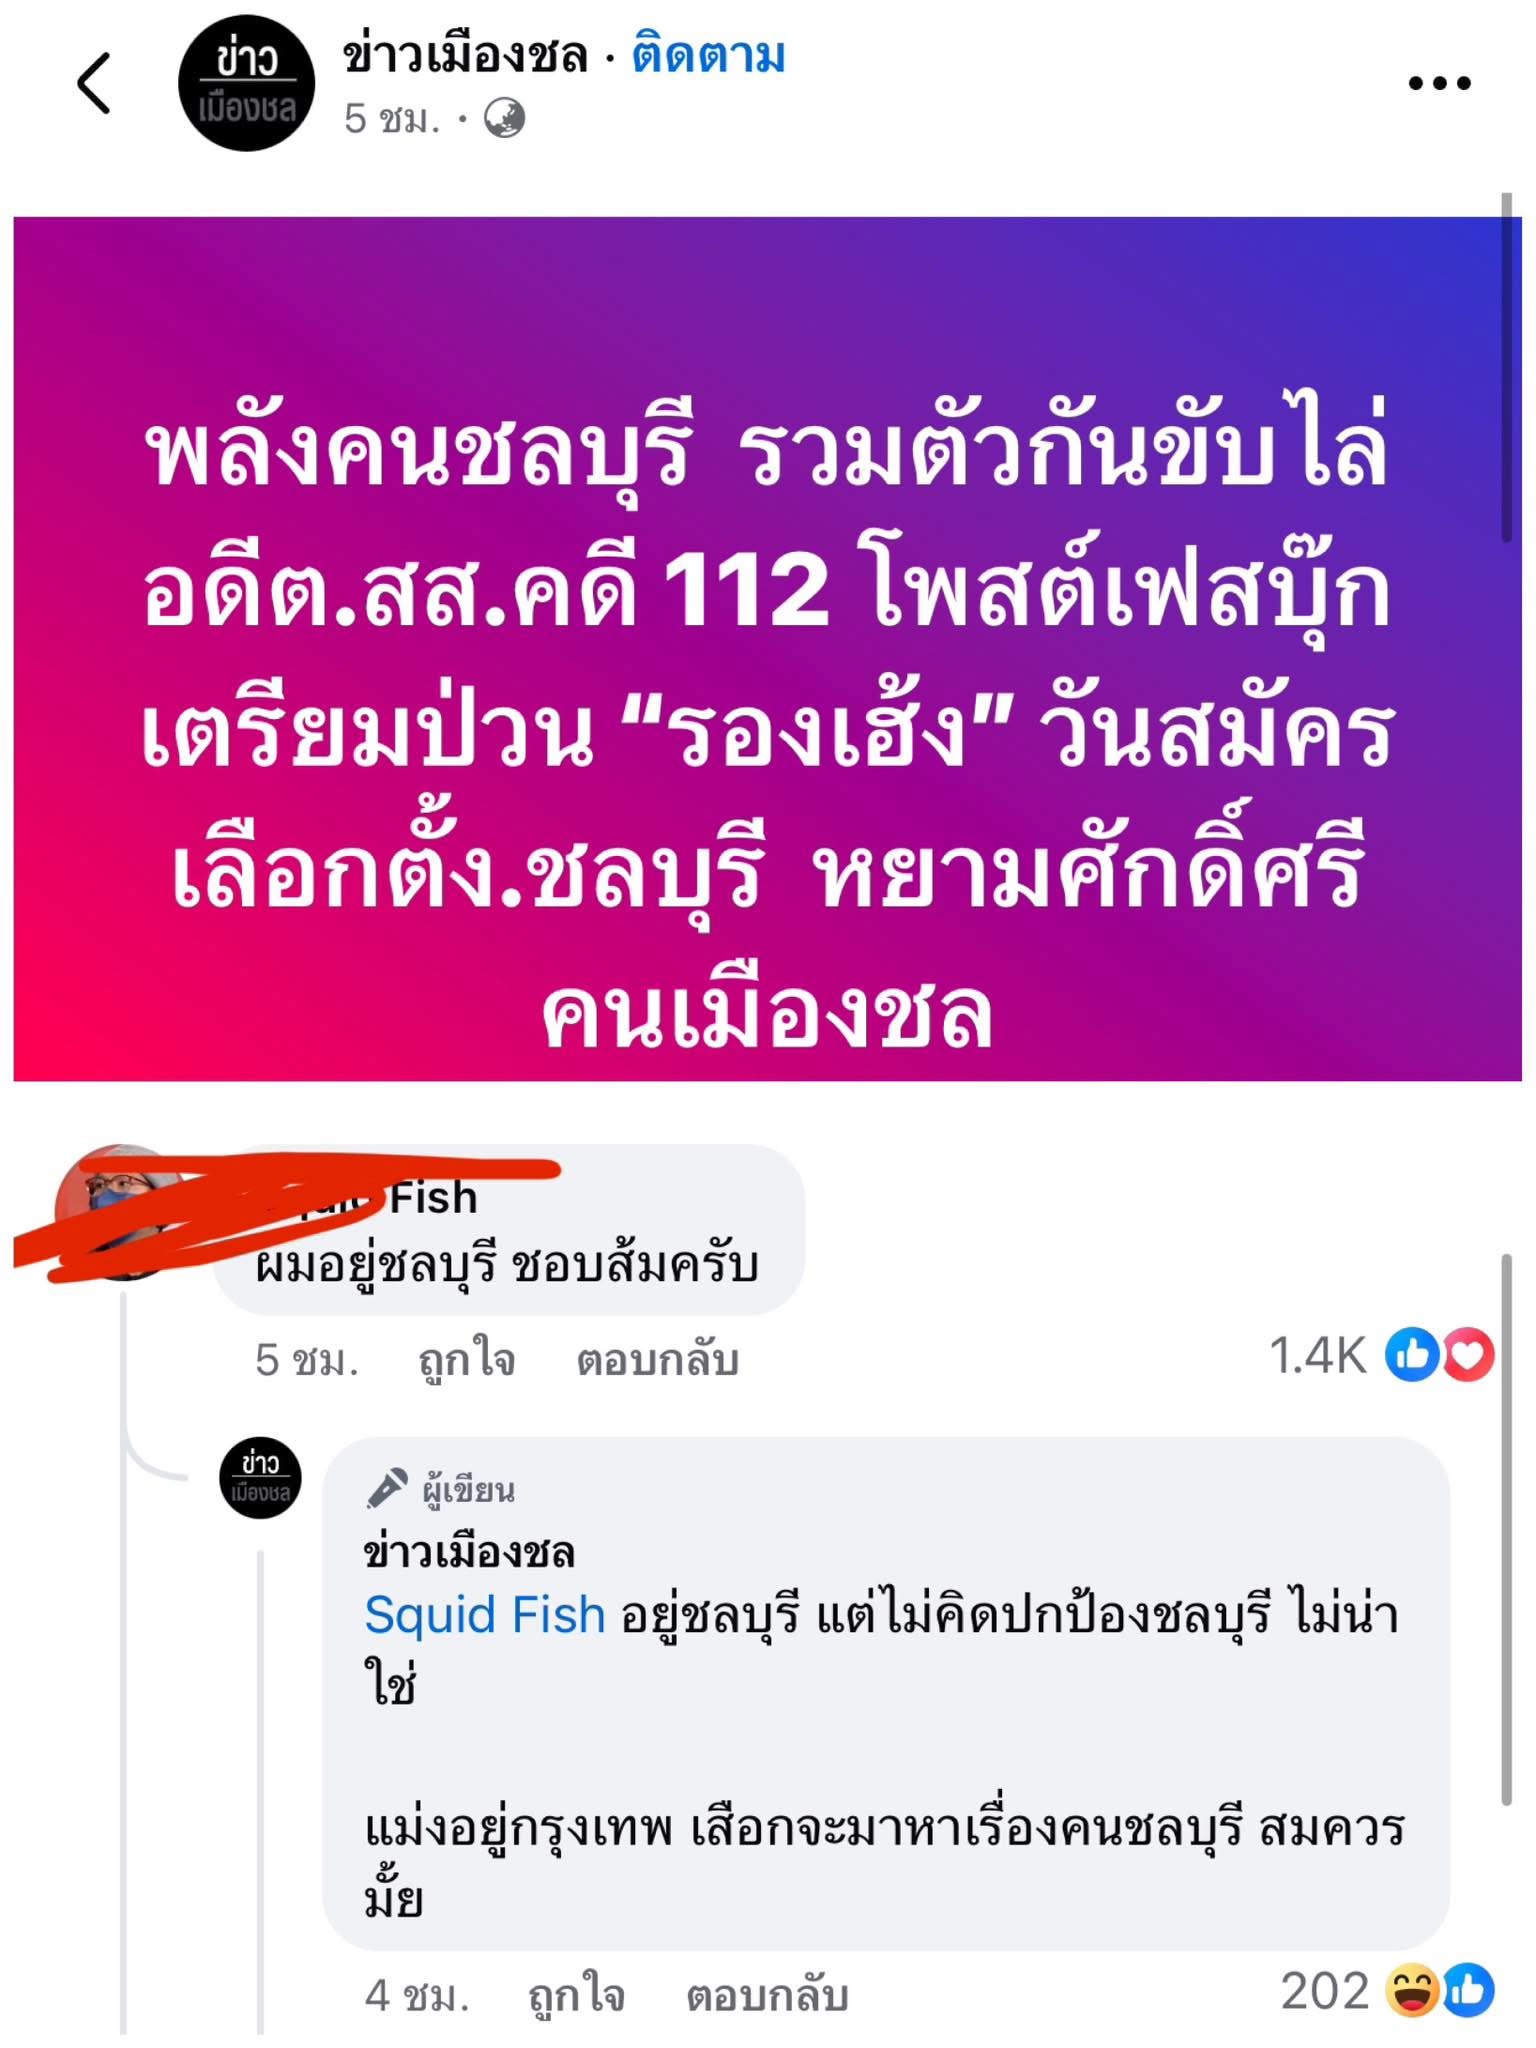Open the purple gradient post image

[767, 649]
